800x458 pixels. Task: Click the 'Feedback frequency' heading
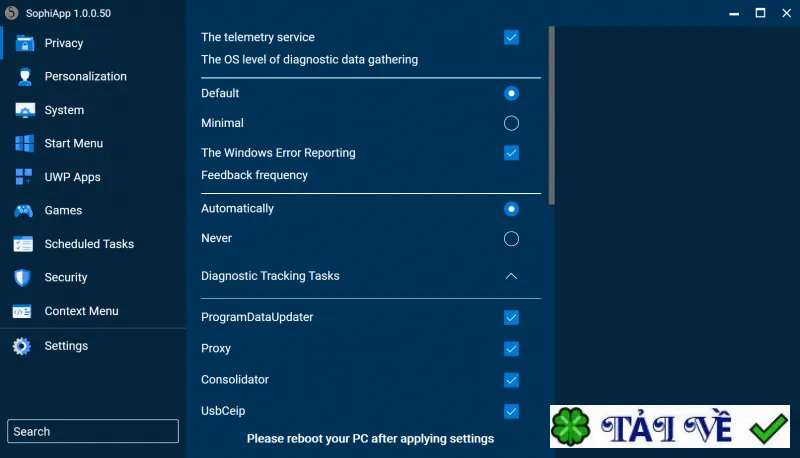254,175
